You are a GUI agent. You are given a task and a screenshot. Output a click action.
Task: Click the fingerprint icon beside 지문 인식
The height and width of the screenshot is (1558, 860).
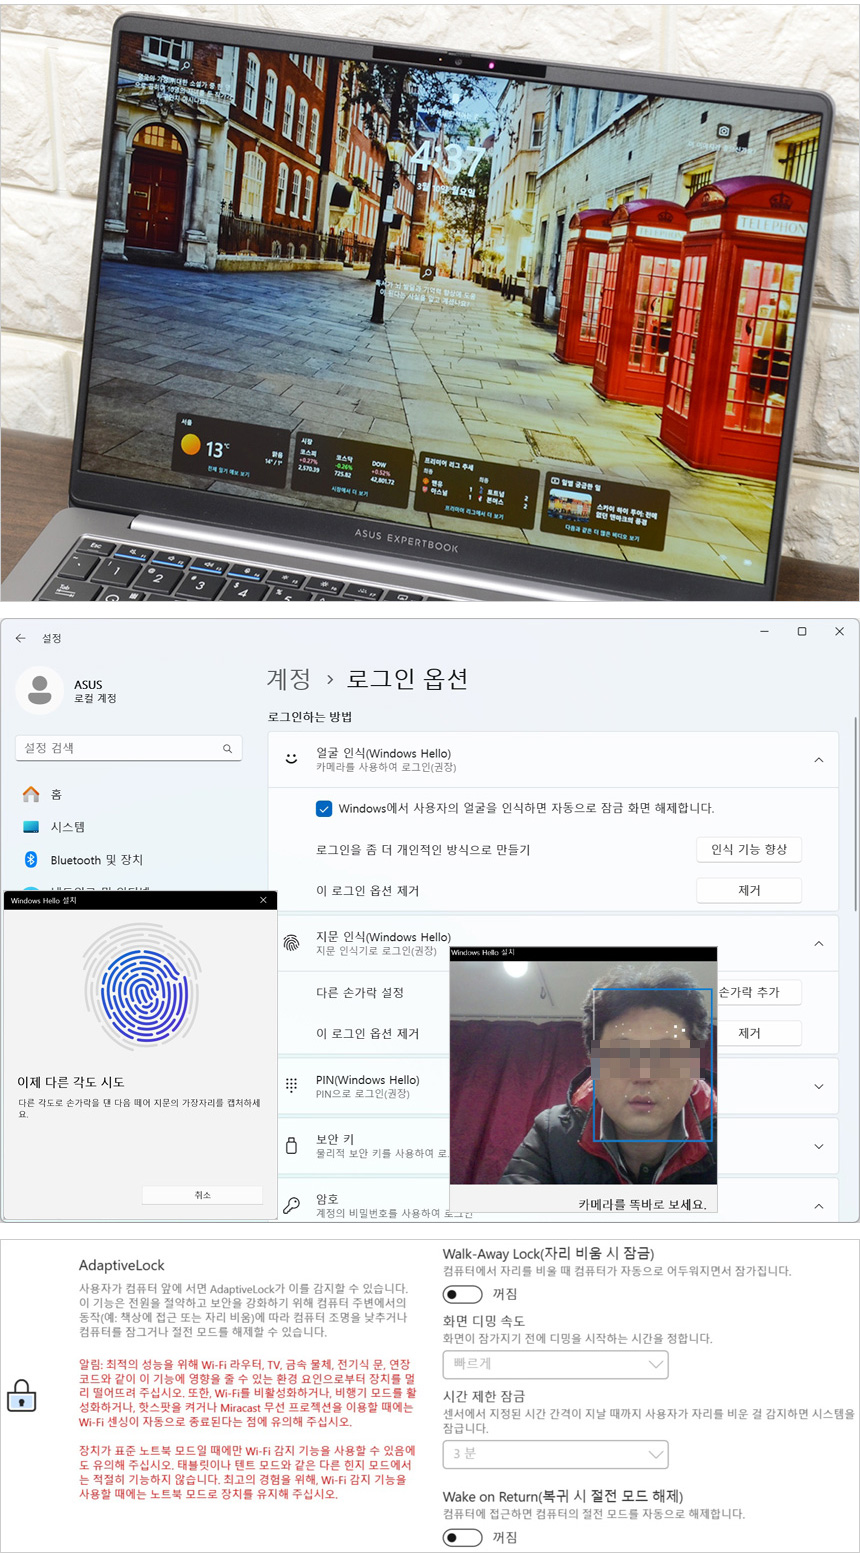click(x=292, y=943)
